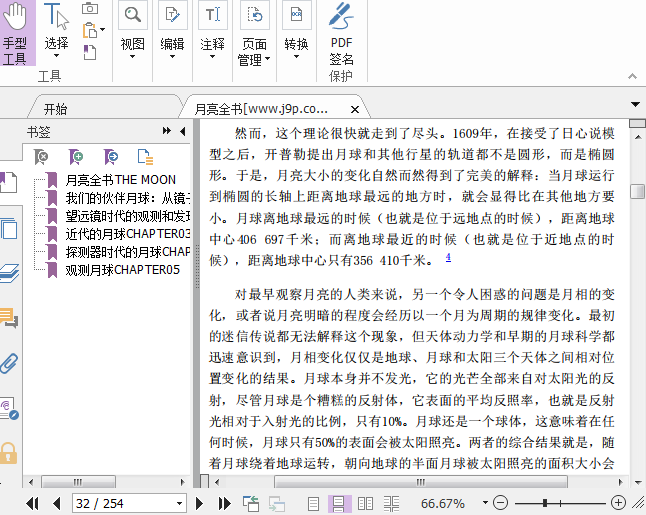Go to the next page
The height and width of the screenshot is (515, 646).
199,503
